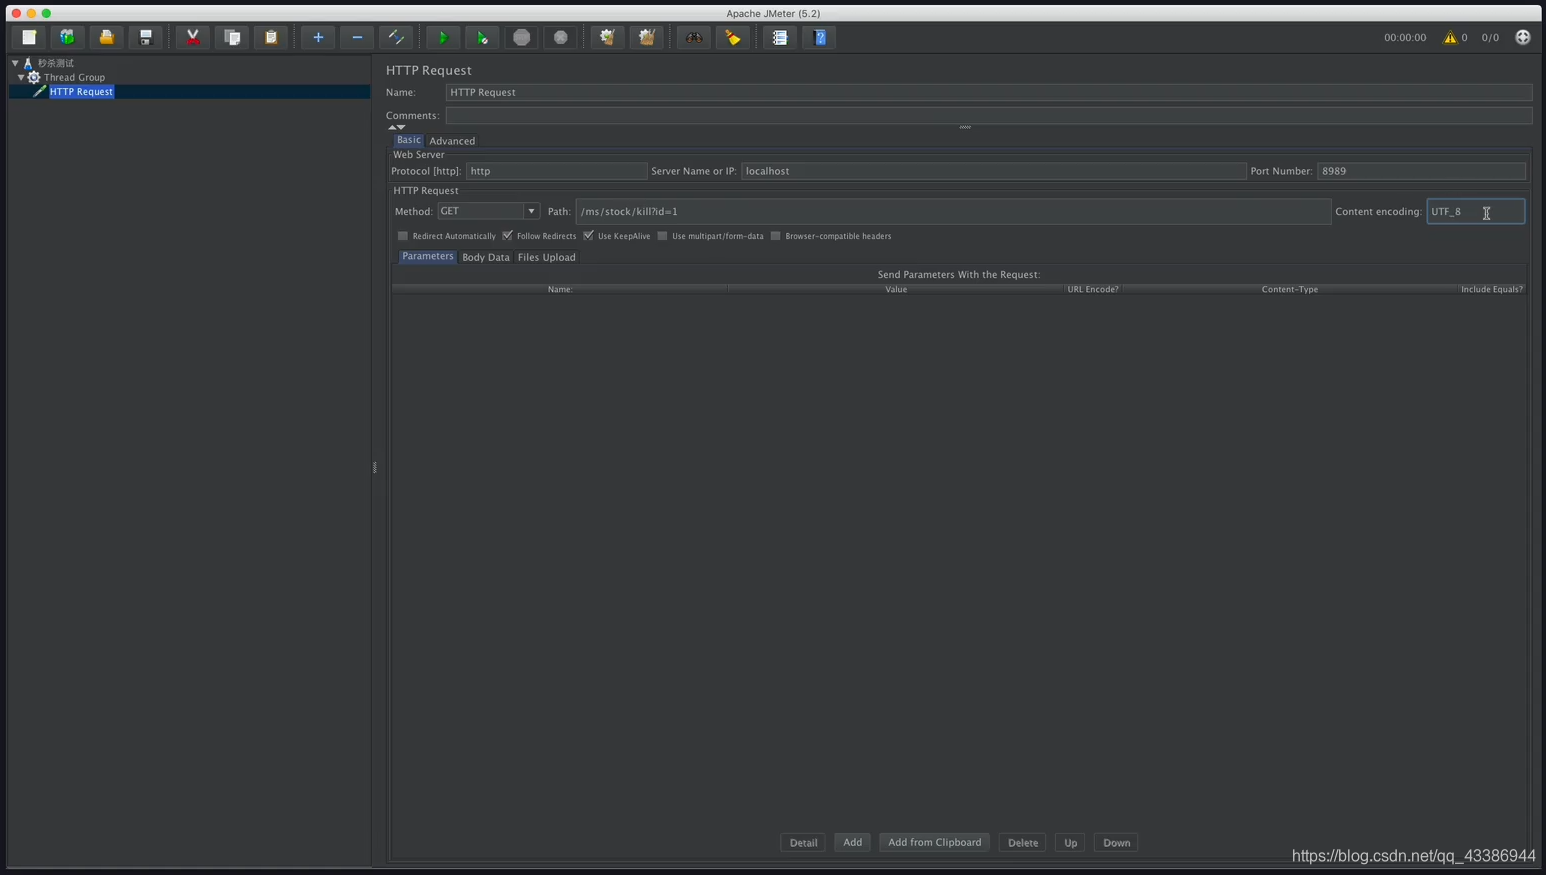The width and height of the screenshot is (1546, 875).
Task: Click the Name input field
Action: click(x=988, y=92)
